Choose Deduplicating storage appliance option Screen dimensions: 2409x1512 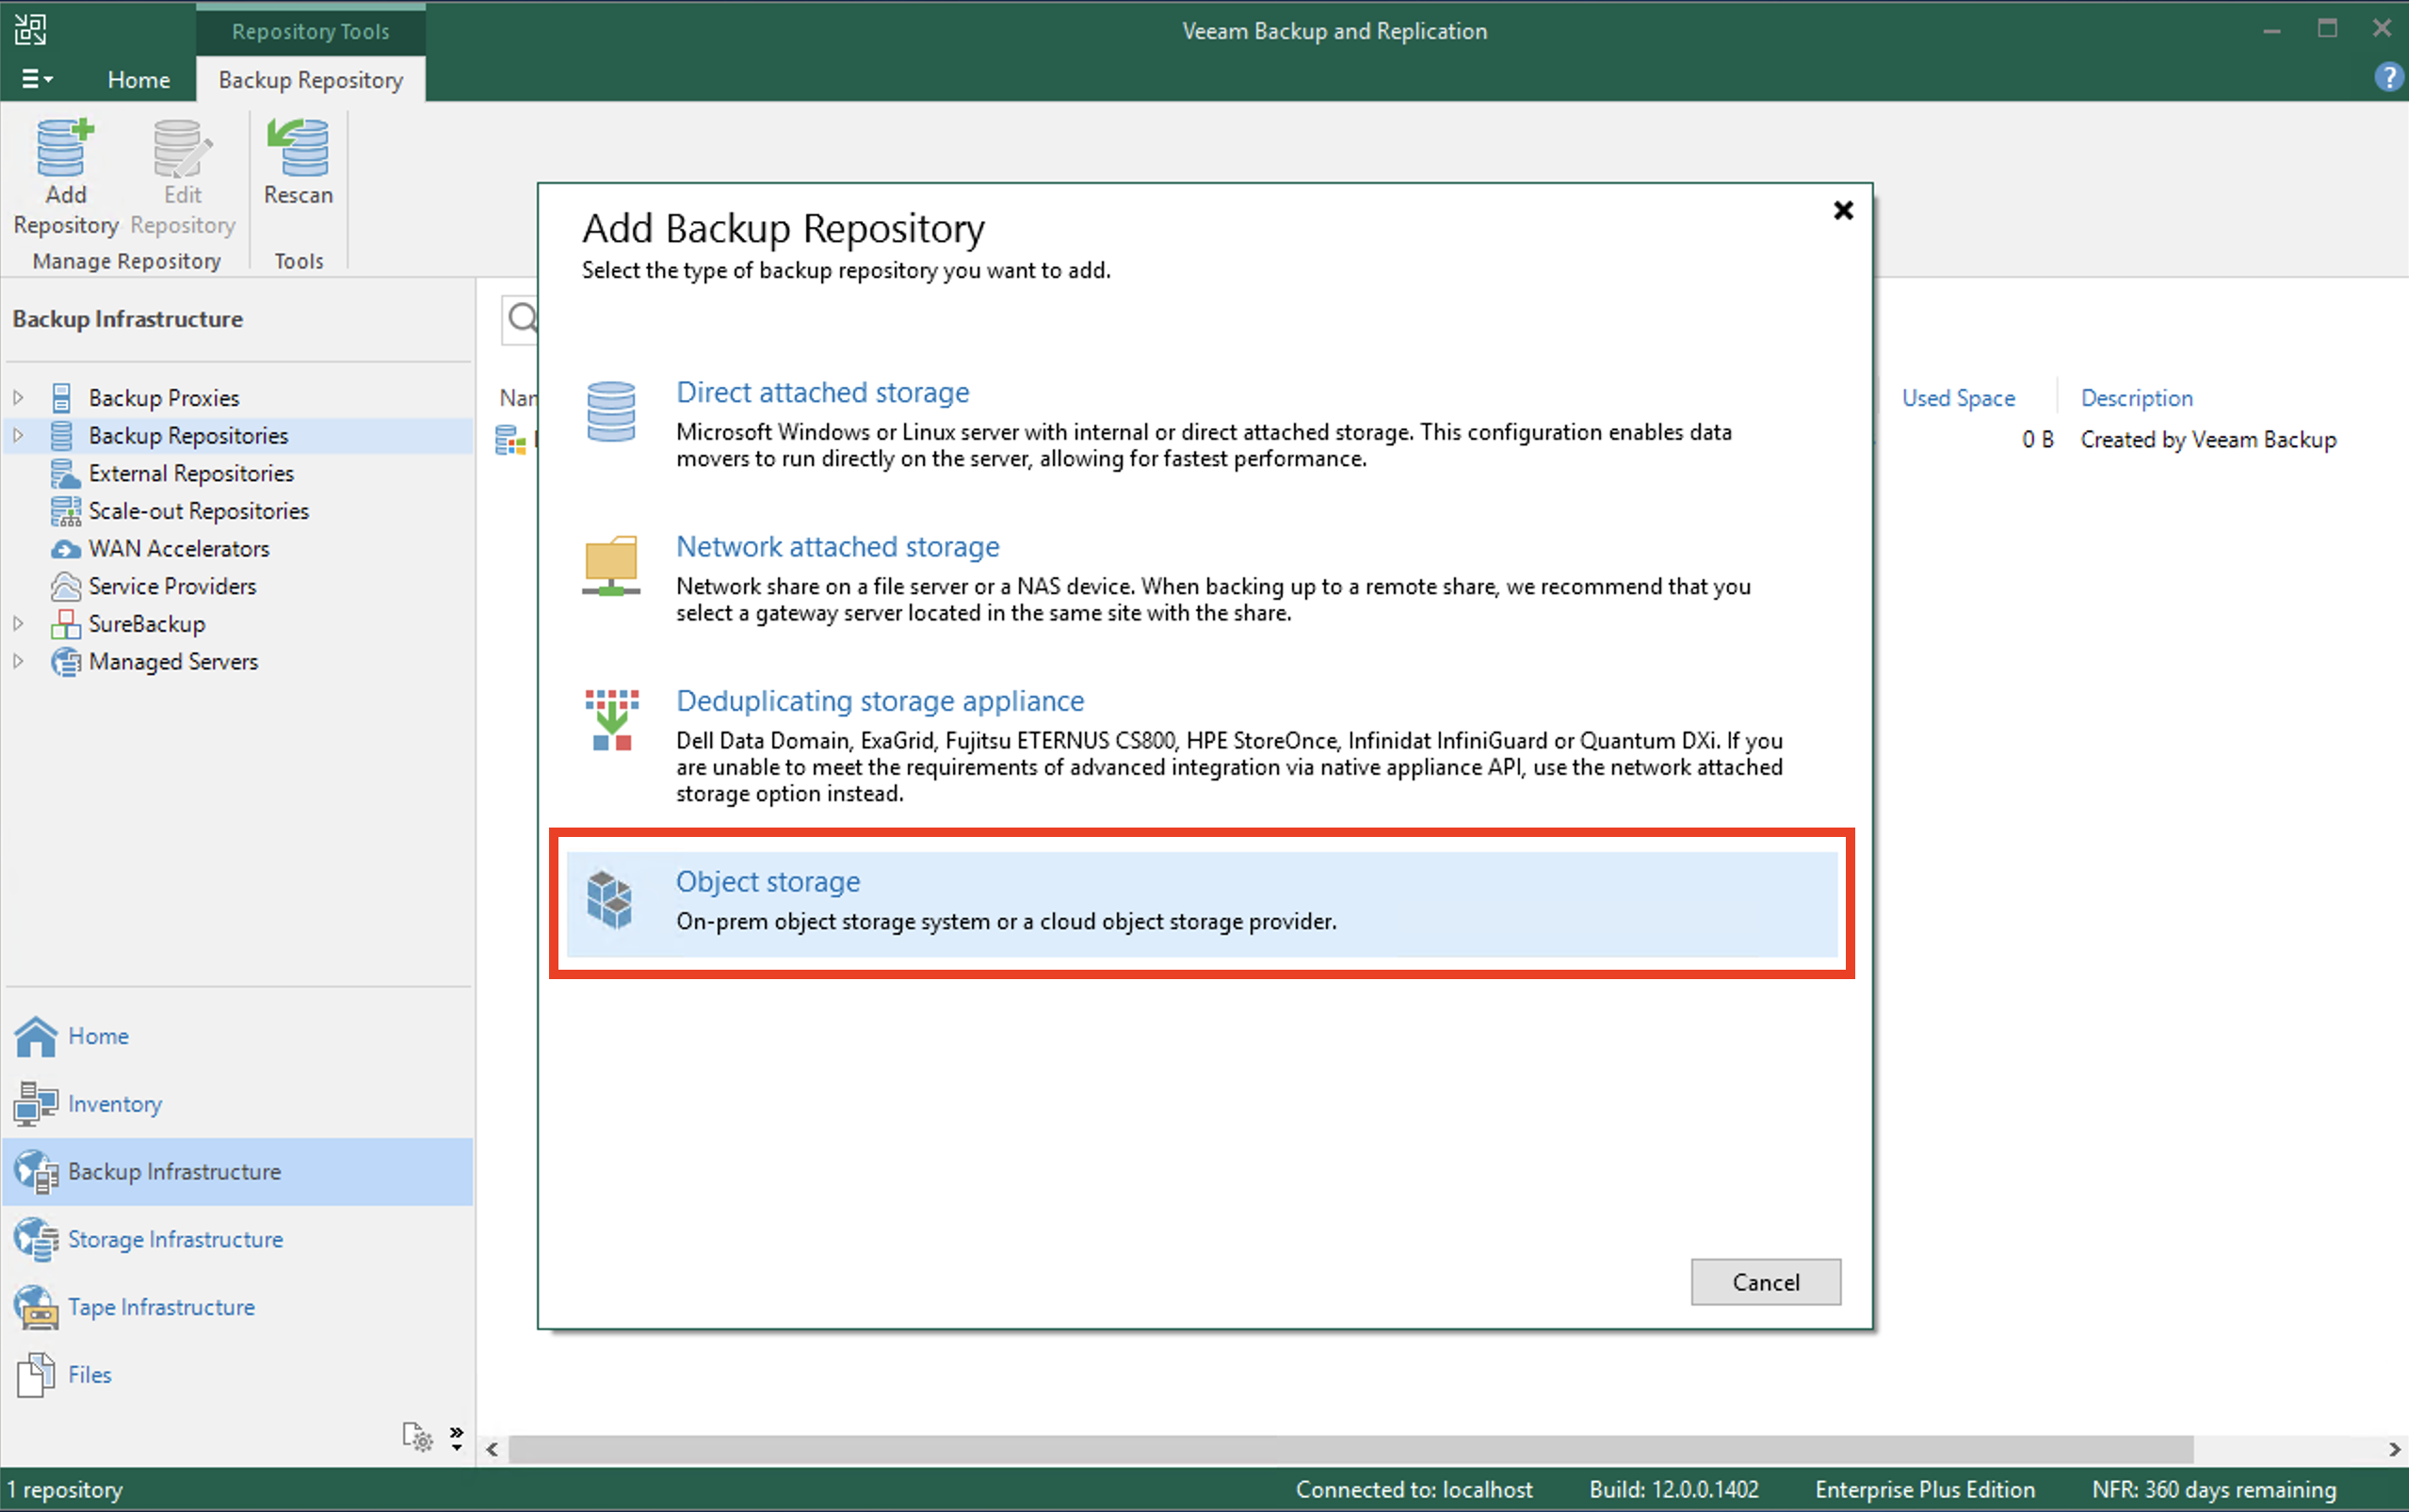[x=880, y=700]
